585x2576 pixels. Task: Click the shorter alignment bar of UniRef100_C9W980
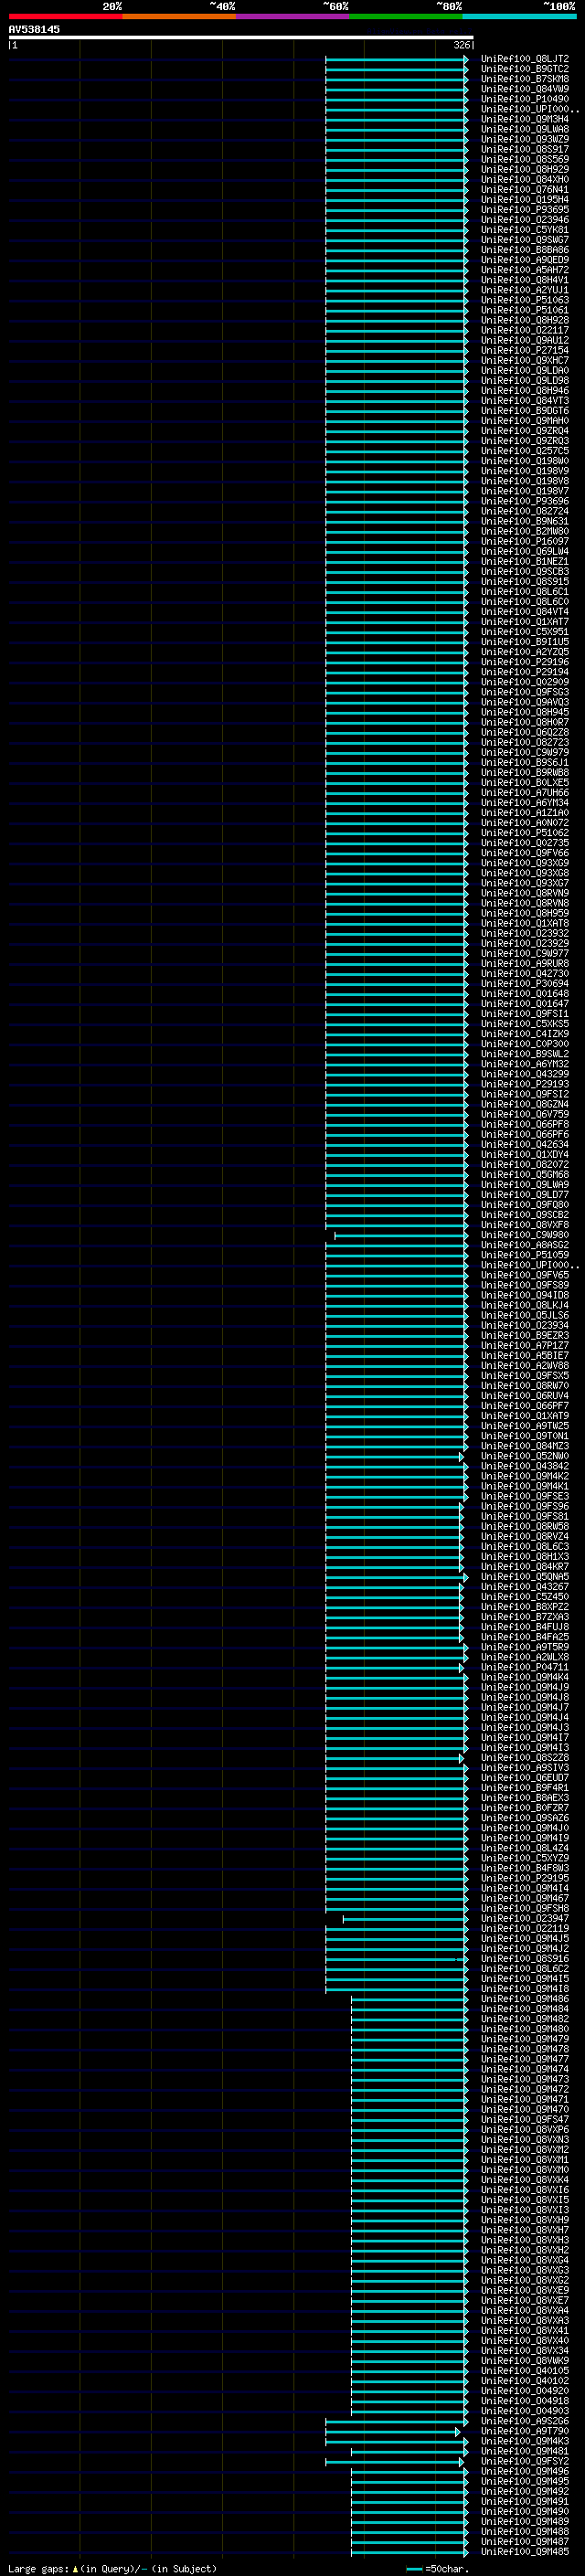pyautogui.click(x=400, y=1236)
